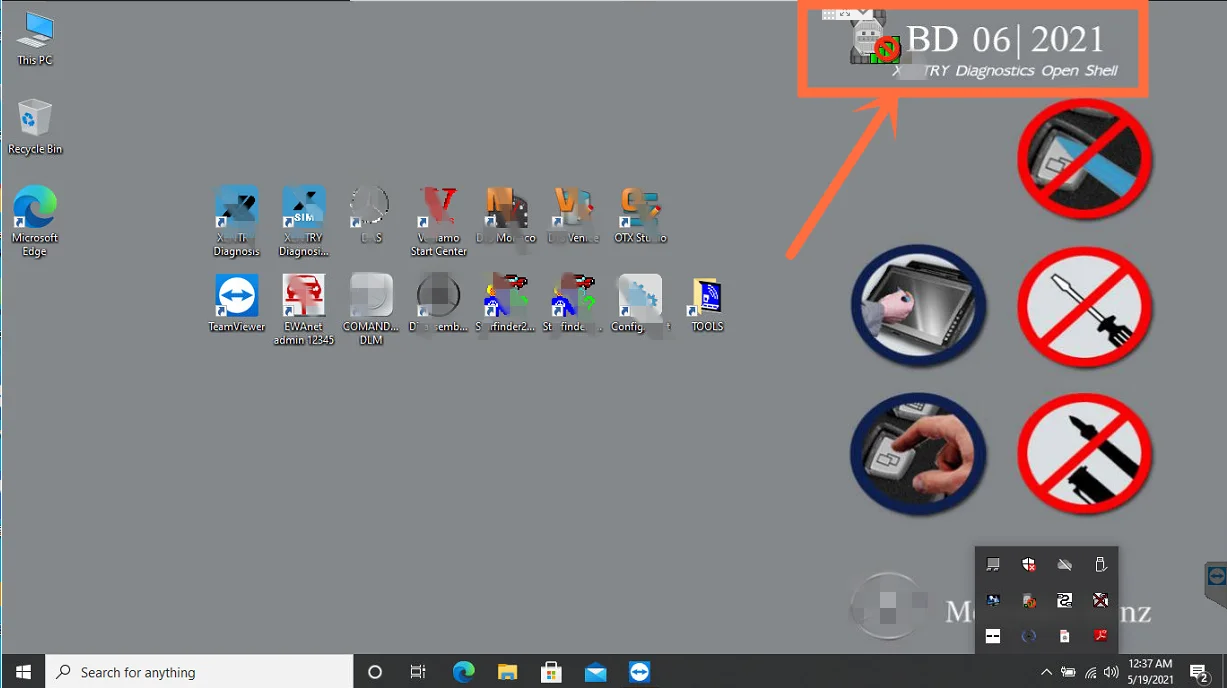
Task: Click the Cortana circle on taskbar
Action: click(x=375, y=672)
